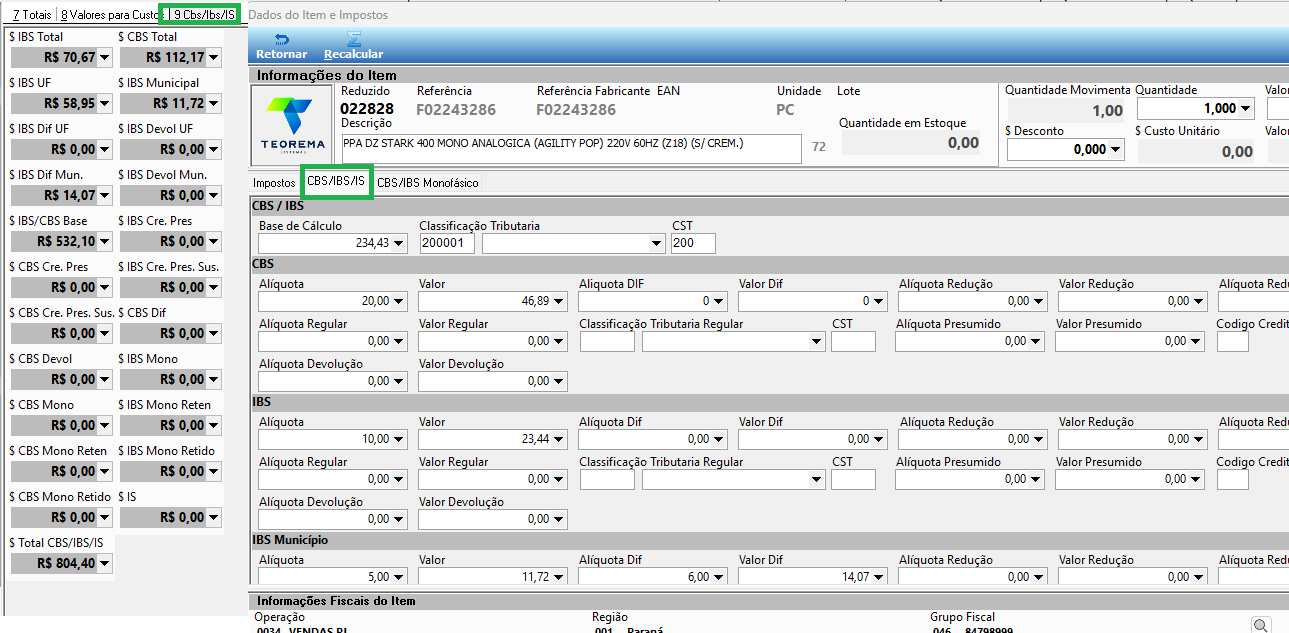Open the CBS Alíquota 20,00 dropdown
This screenshot has width=1289, height=633.
[x=399, y=301]
